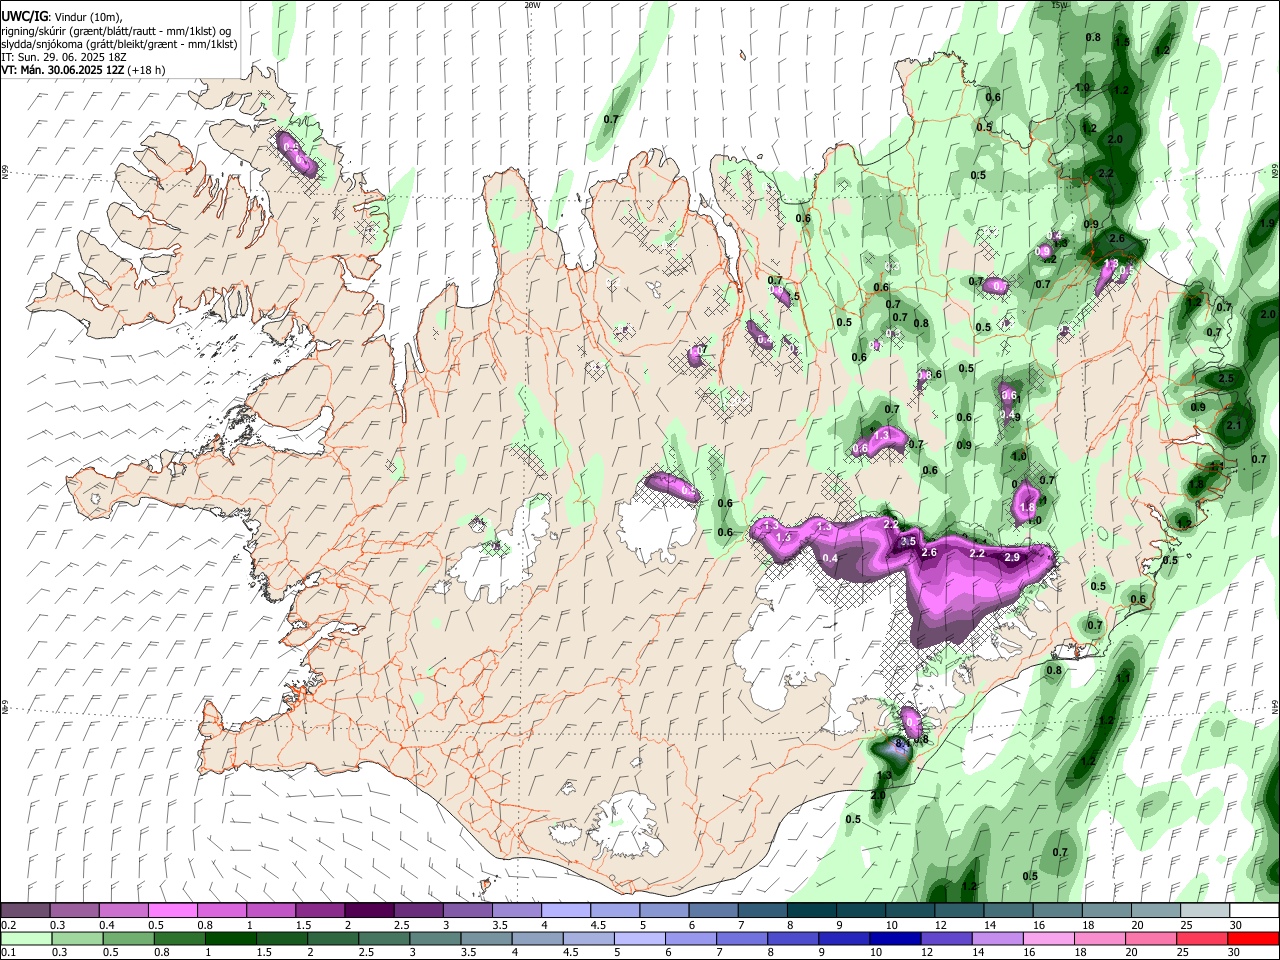The width and height of the screenshot is (1280, 960).
Task: Select the slate blue 6–7 swatch in the upper legend row
Action: coord(713,911)
